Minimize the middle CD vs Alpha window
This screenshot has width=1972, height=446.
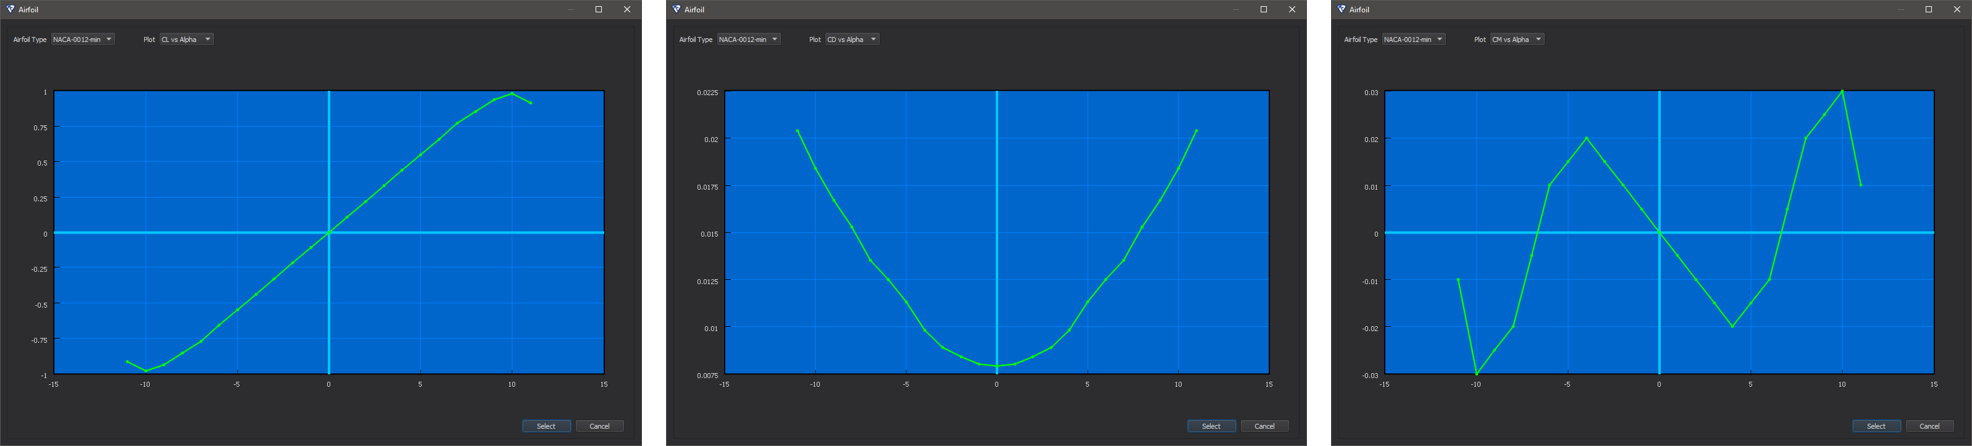coord(1236,9)
